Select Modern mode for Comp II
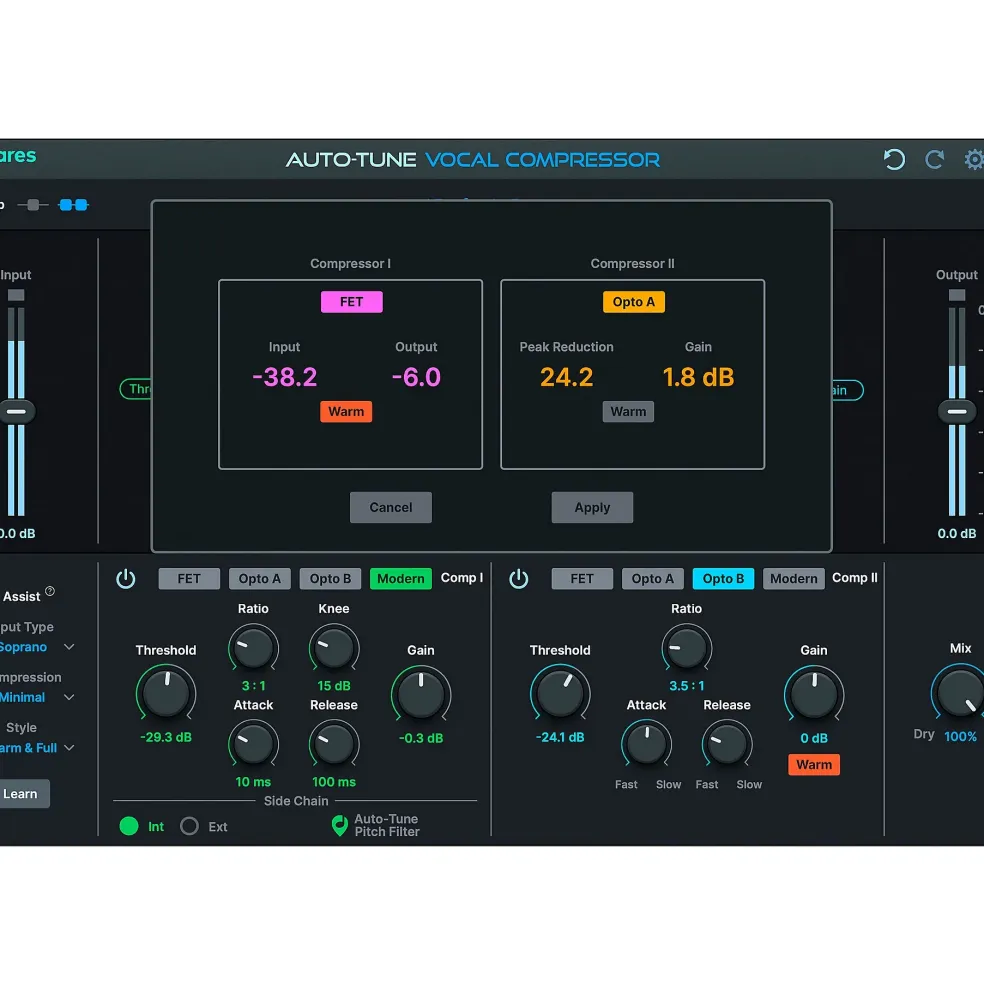 tap(794, 579)
